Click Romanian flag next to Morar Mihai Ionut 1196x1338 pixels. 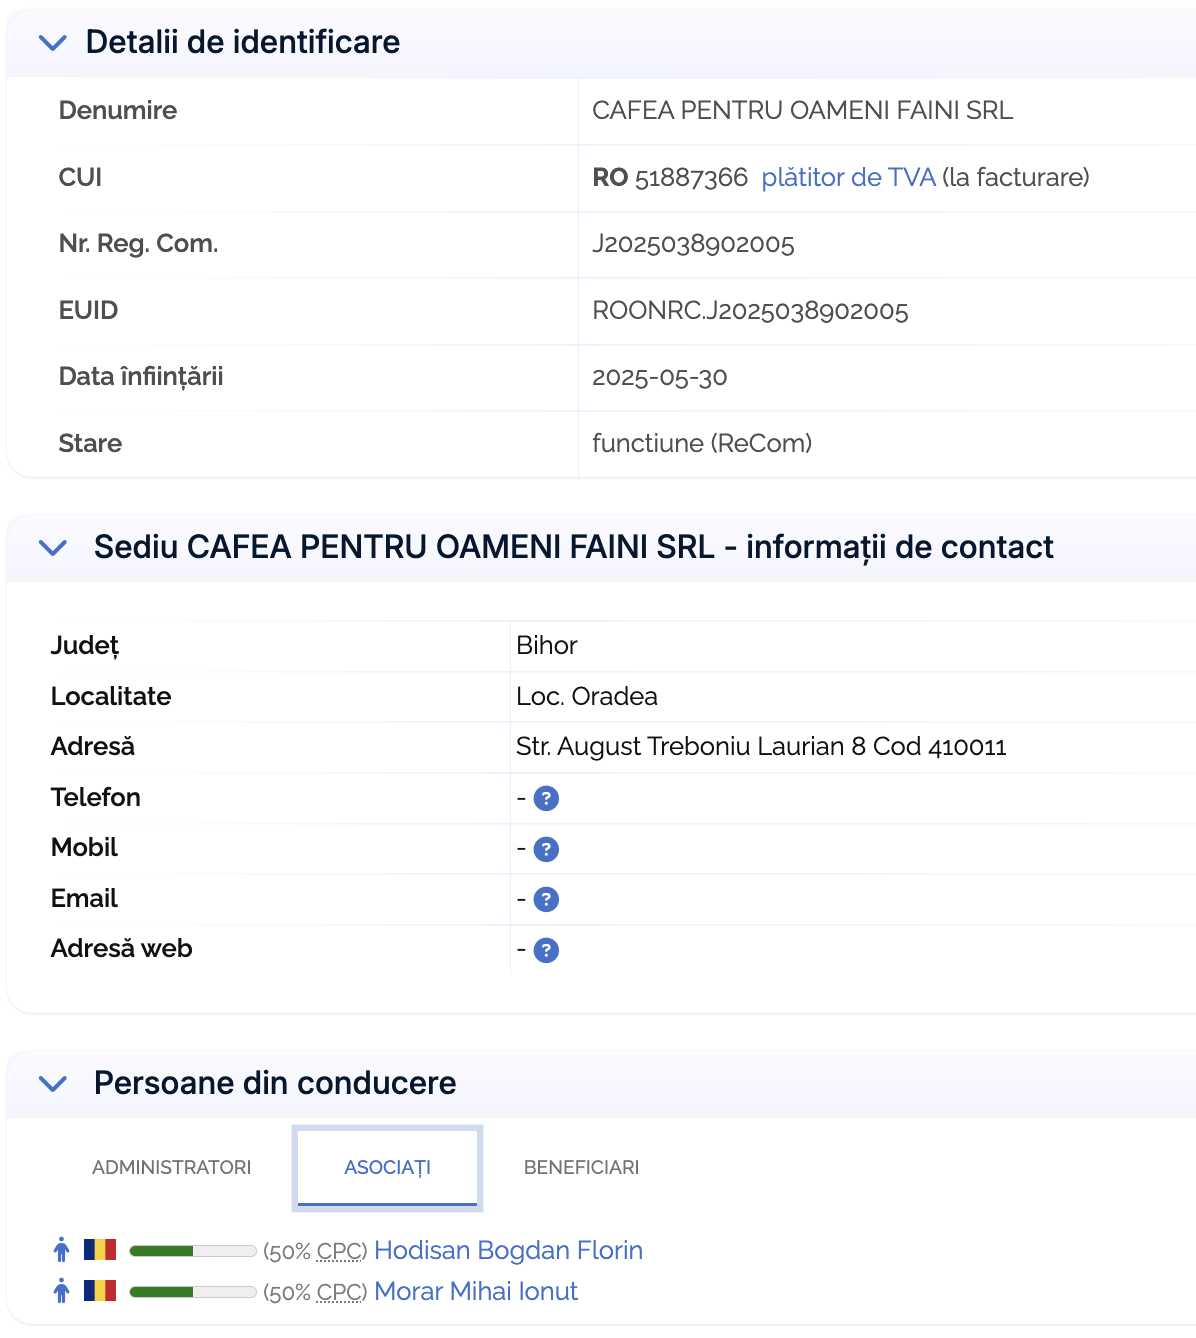(x=100, y=1291)
